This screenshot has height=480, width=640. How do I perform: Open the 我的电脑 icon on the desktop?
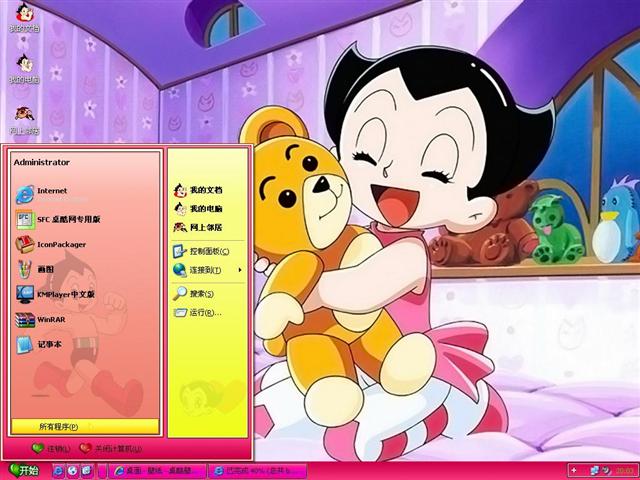[24, 69]
